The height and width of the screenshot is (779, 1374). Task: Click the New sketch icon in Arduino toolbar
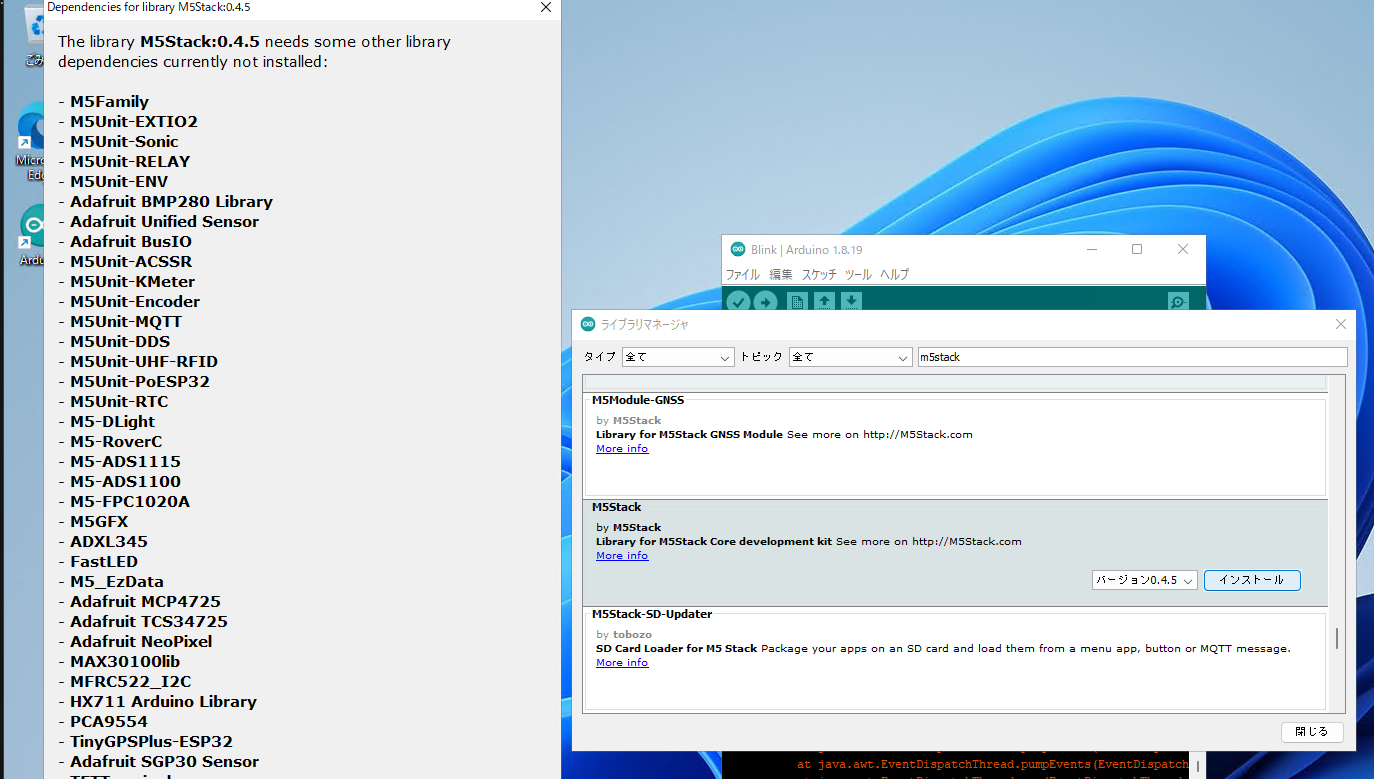797,301
